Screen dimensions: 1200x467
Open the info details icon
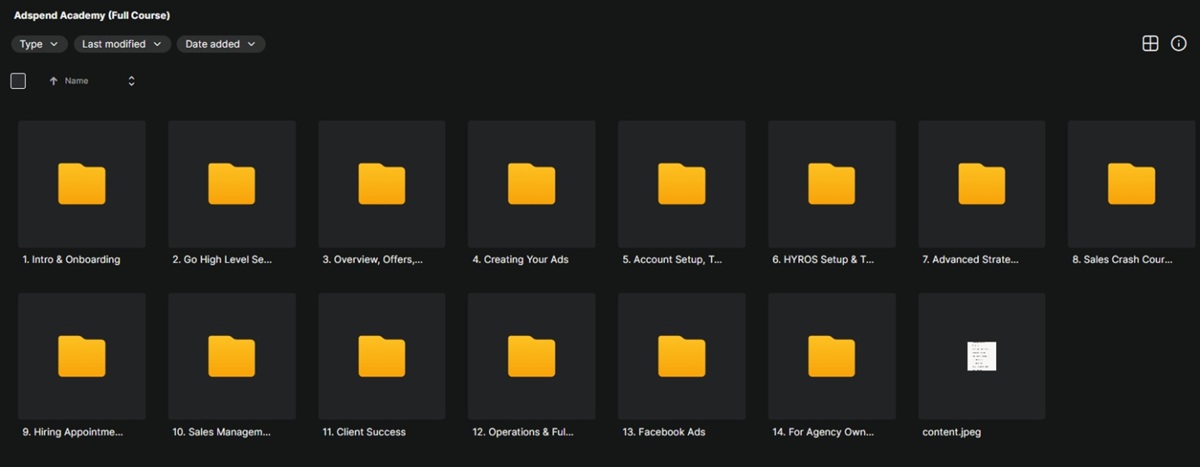(1178, 43)
